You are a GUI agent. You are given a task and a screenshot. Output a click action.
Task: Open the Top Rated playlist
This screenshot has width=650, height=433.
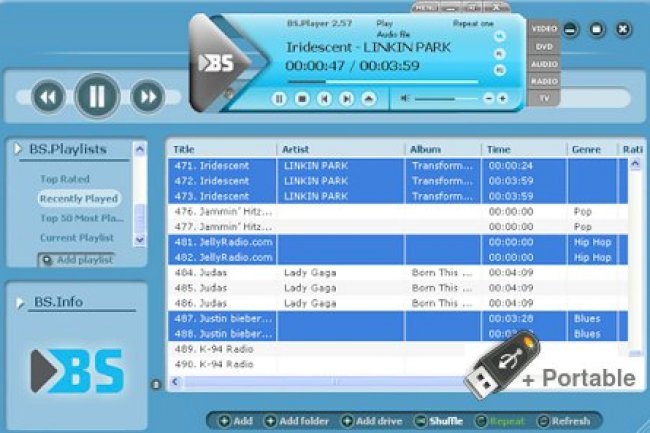[x=65, y=179]
